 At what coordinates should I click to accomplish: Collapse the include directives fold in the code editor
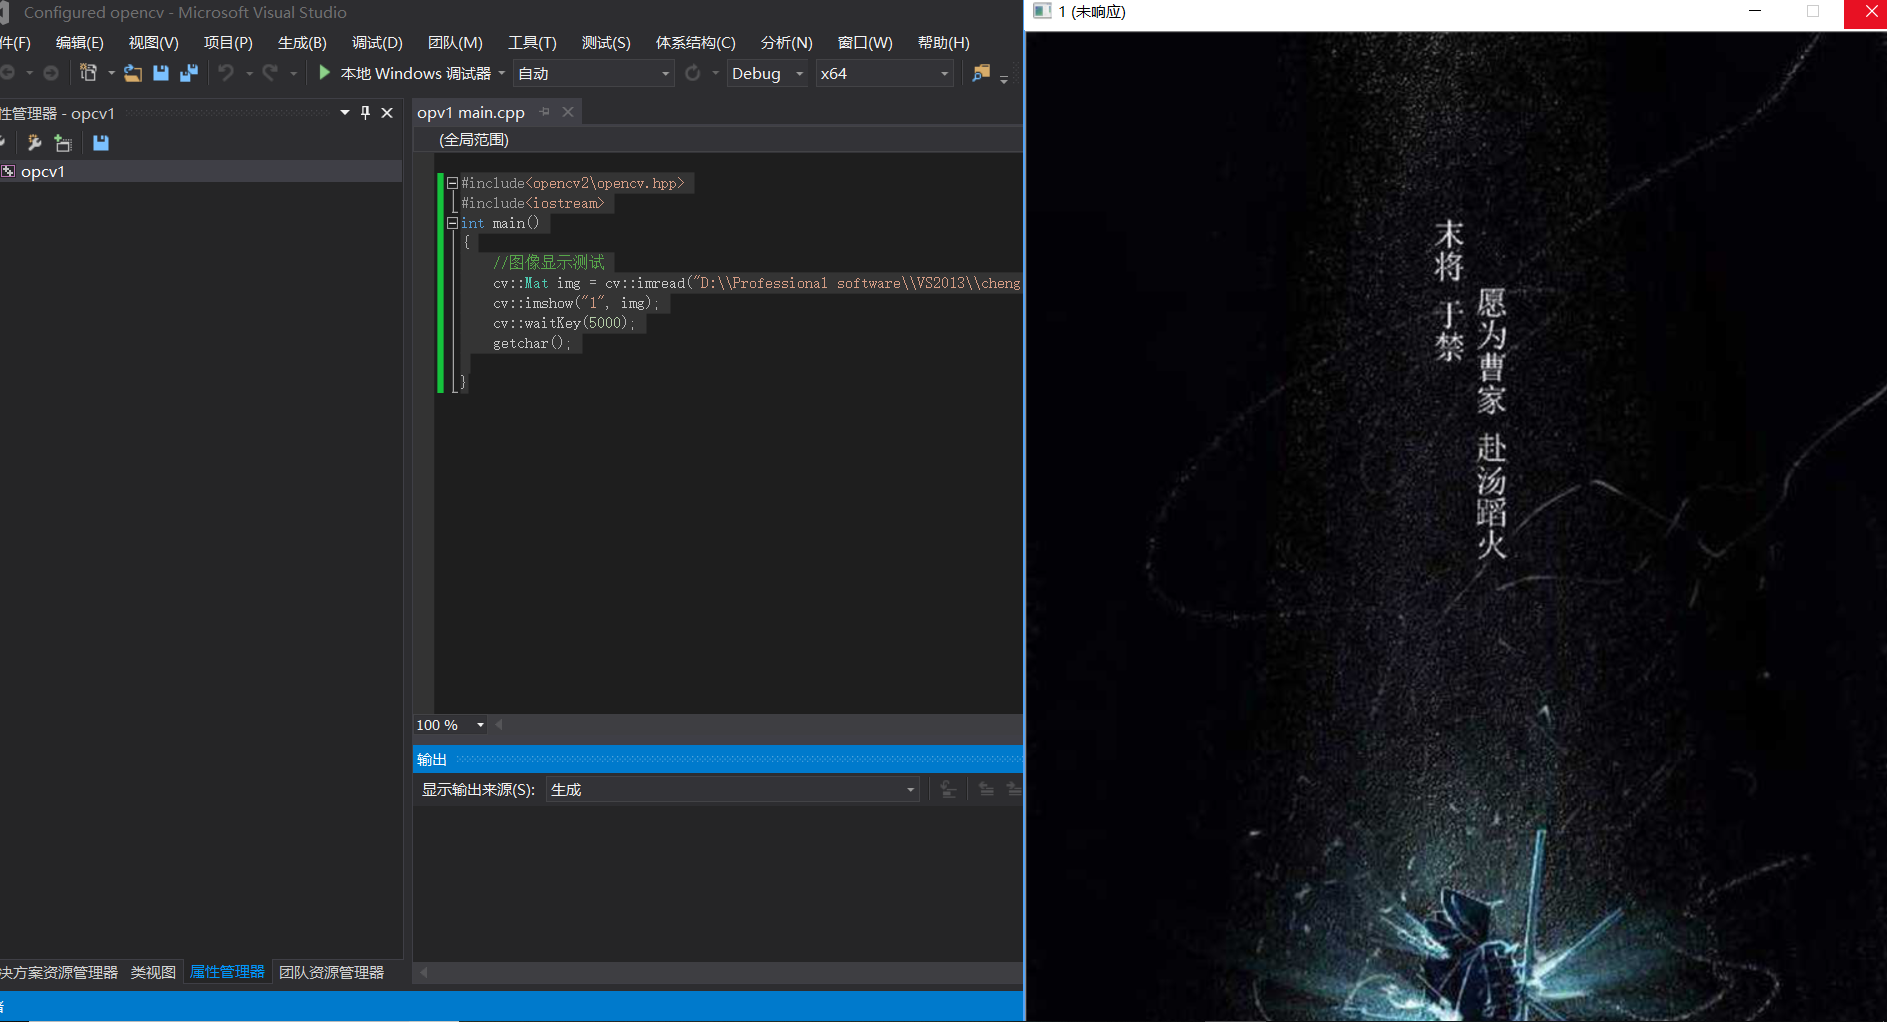[452, 182]
